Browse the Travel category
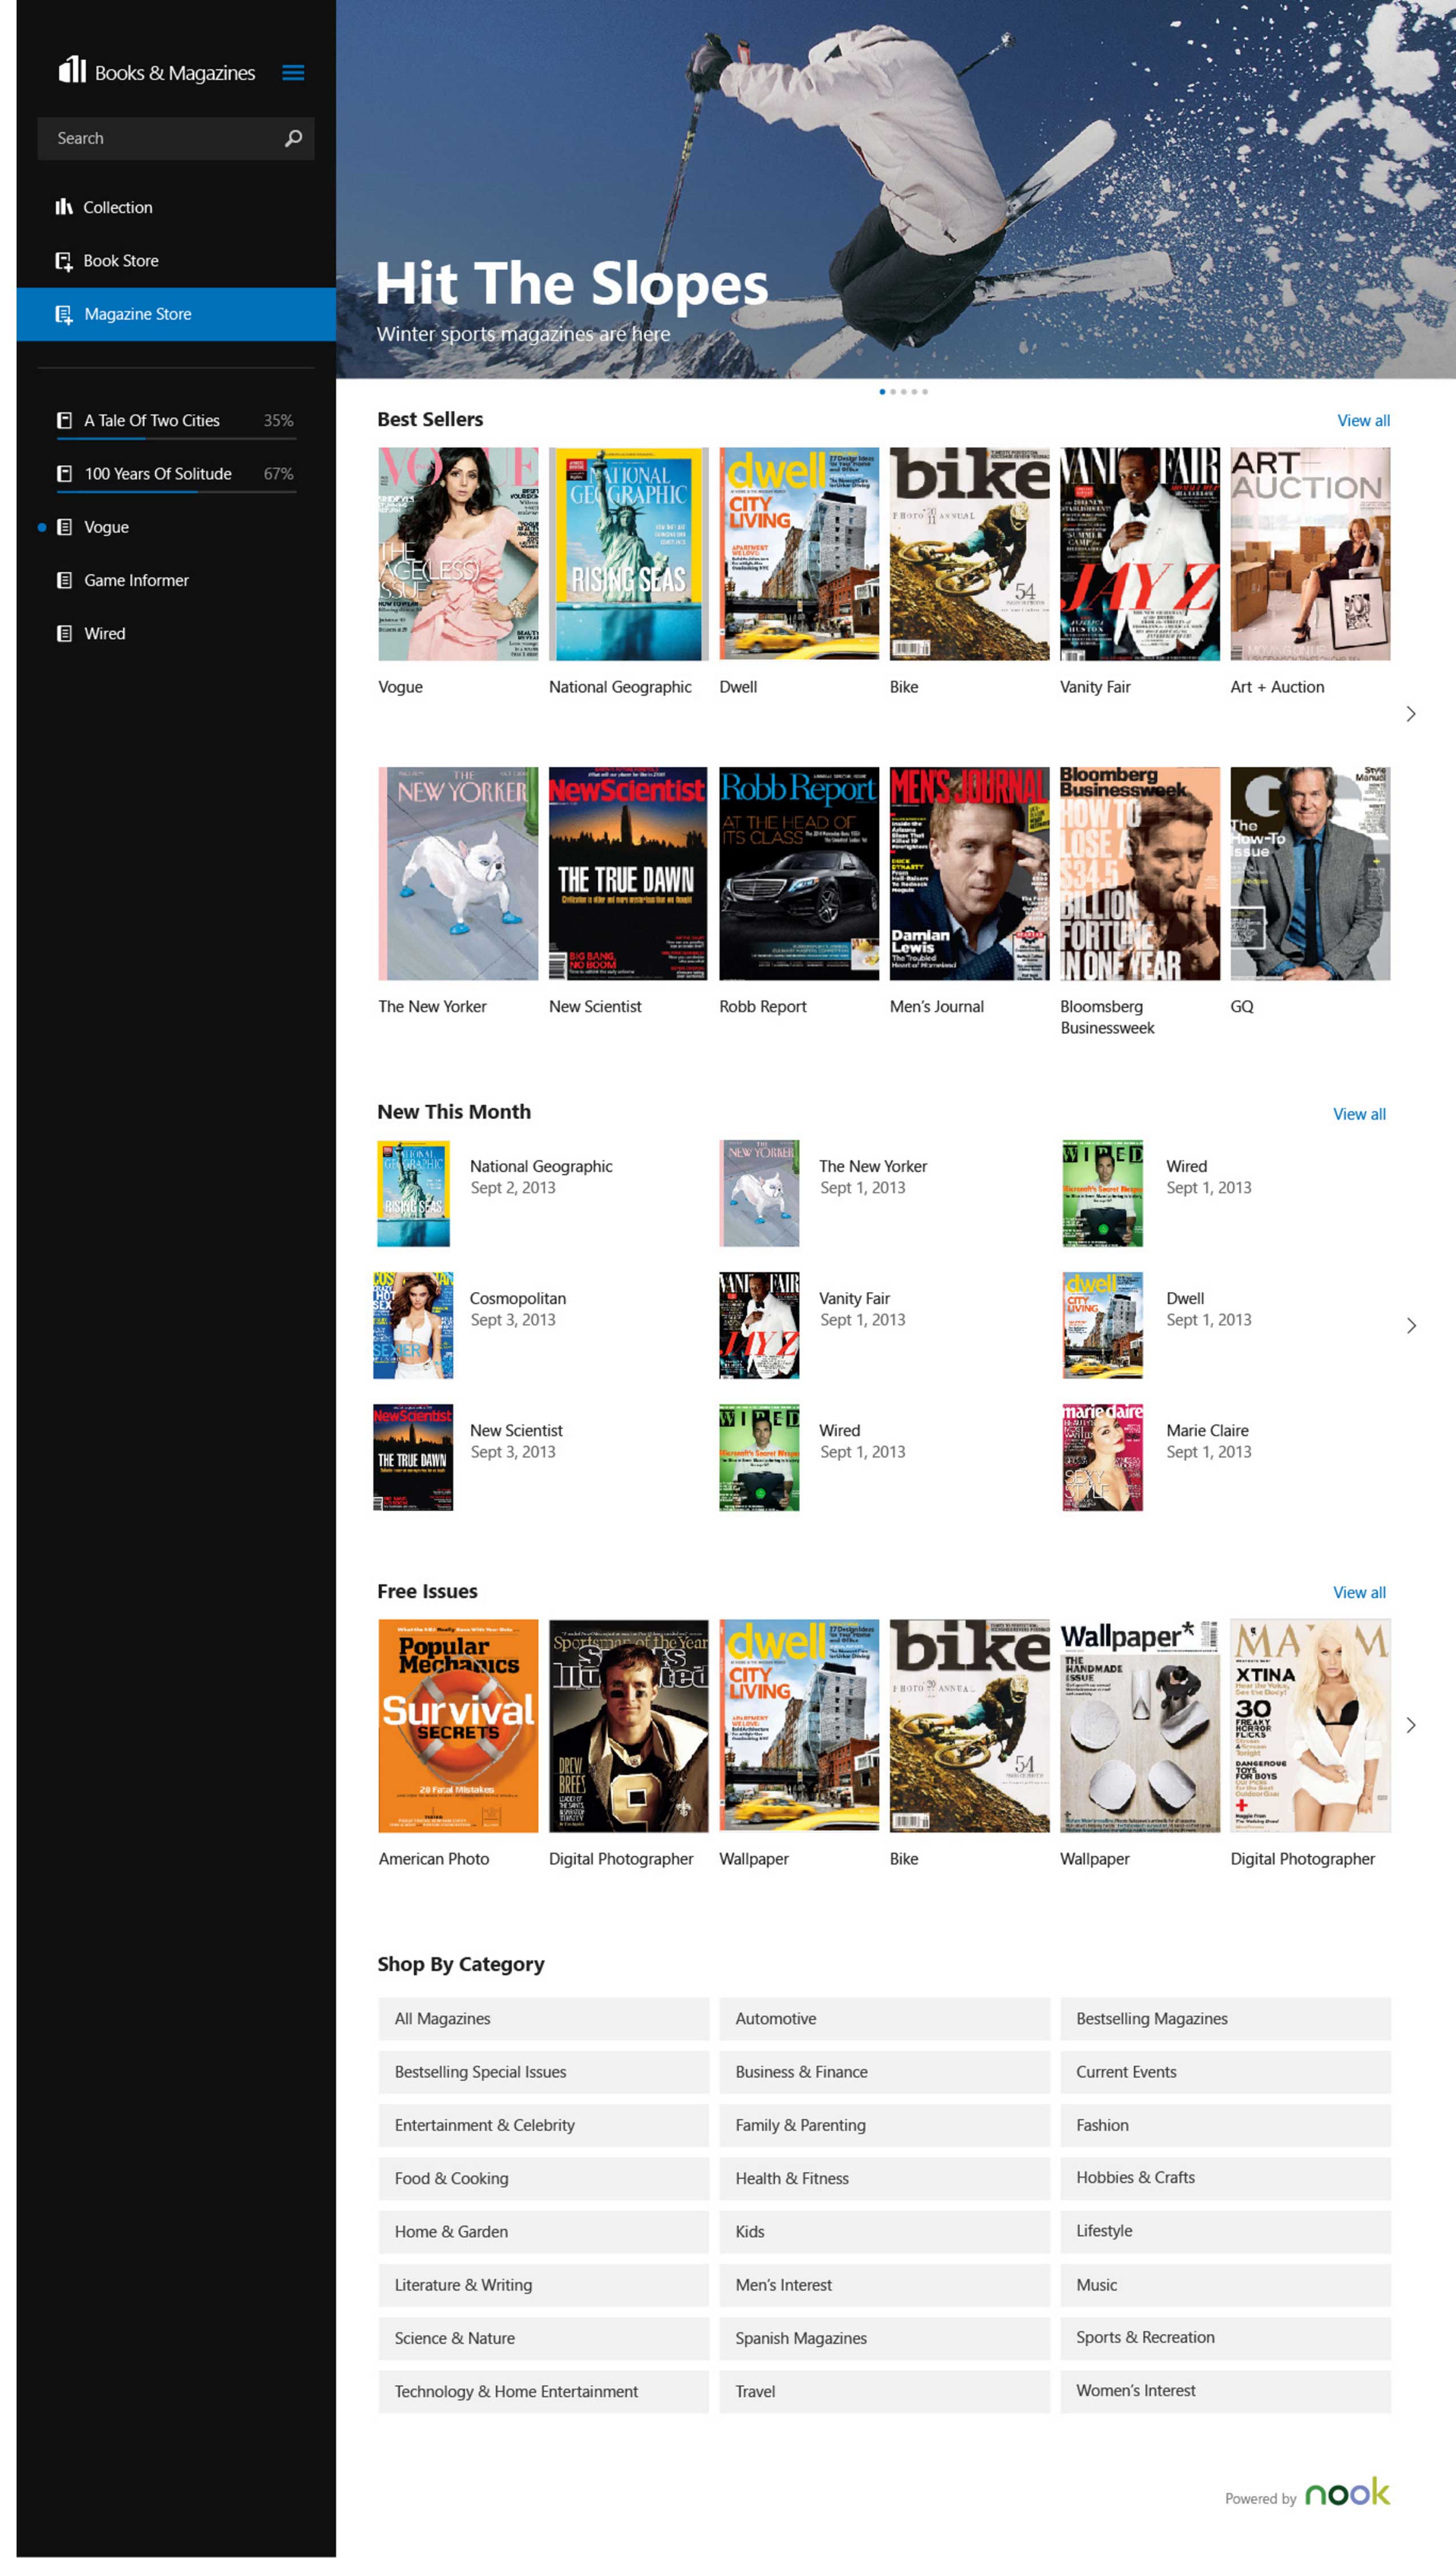 tap(884, 2392)
